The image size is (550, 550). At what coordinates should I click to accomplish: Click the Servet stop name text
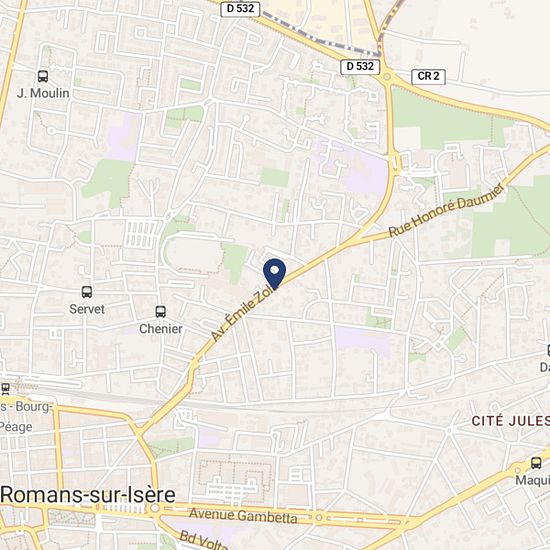[x=87, y=309]
